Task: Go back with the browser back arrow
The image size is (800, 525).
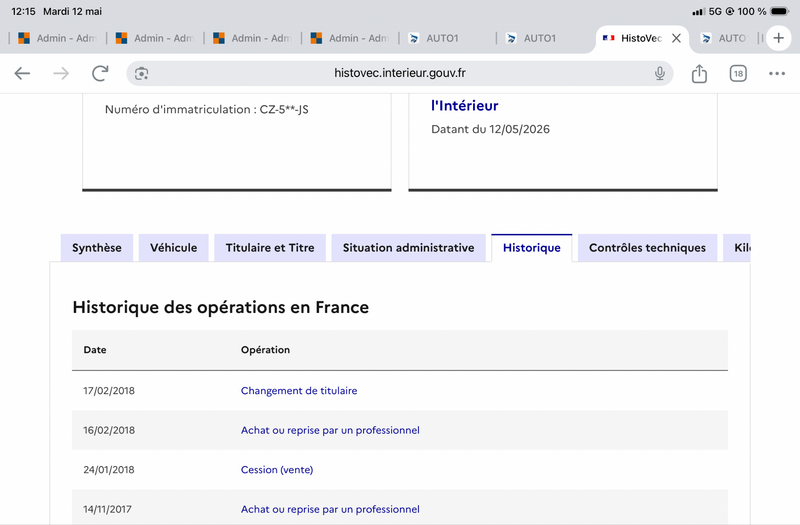Action: 22,73
